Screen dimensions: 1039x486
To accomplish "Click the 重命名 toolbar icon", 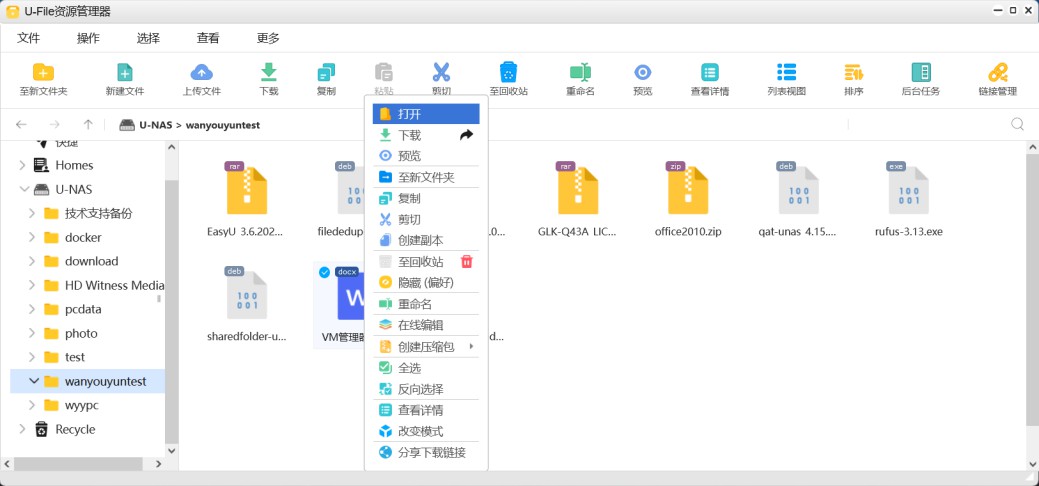I will [580, 72].
